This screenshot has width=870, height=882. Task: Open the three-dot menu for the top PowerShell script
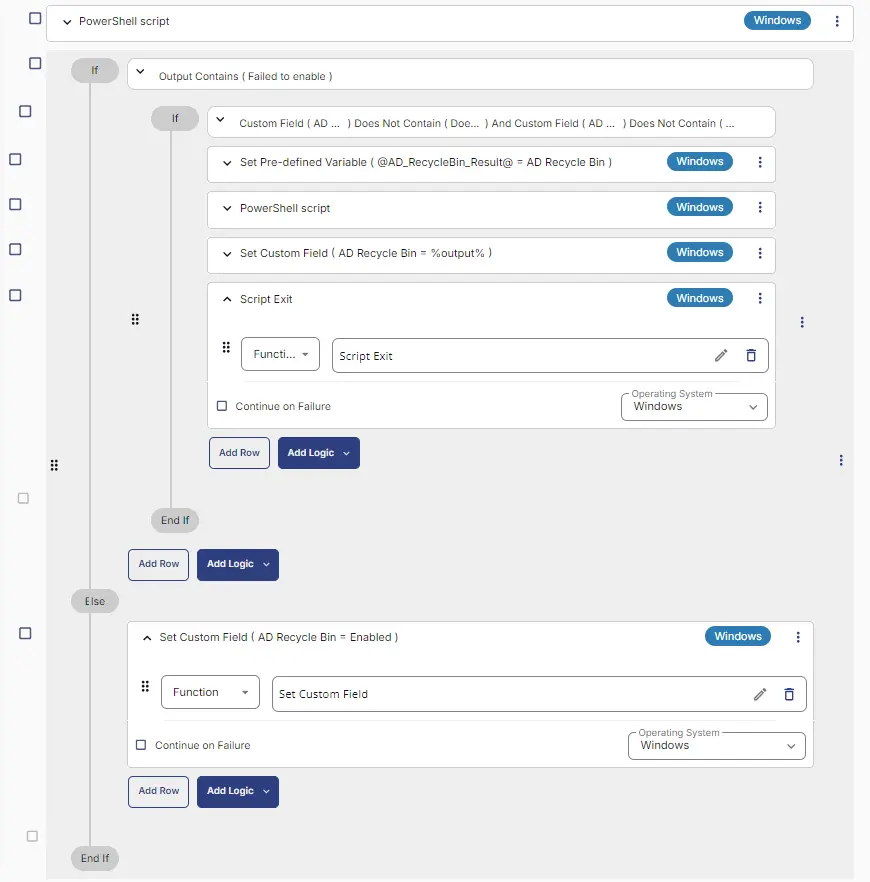coord(837,21)
